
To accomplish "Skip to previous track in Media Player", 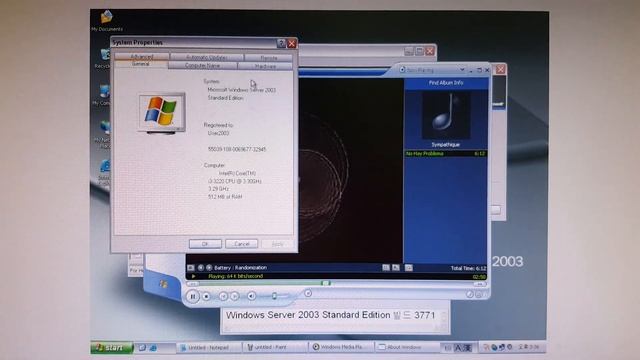I will [x=223, y=296].
